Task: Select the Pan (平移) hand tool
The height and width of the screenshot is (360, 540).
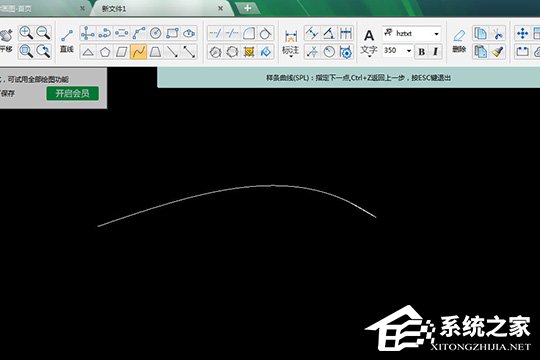Action: tap(6, 41)
